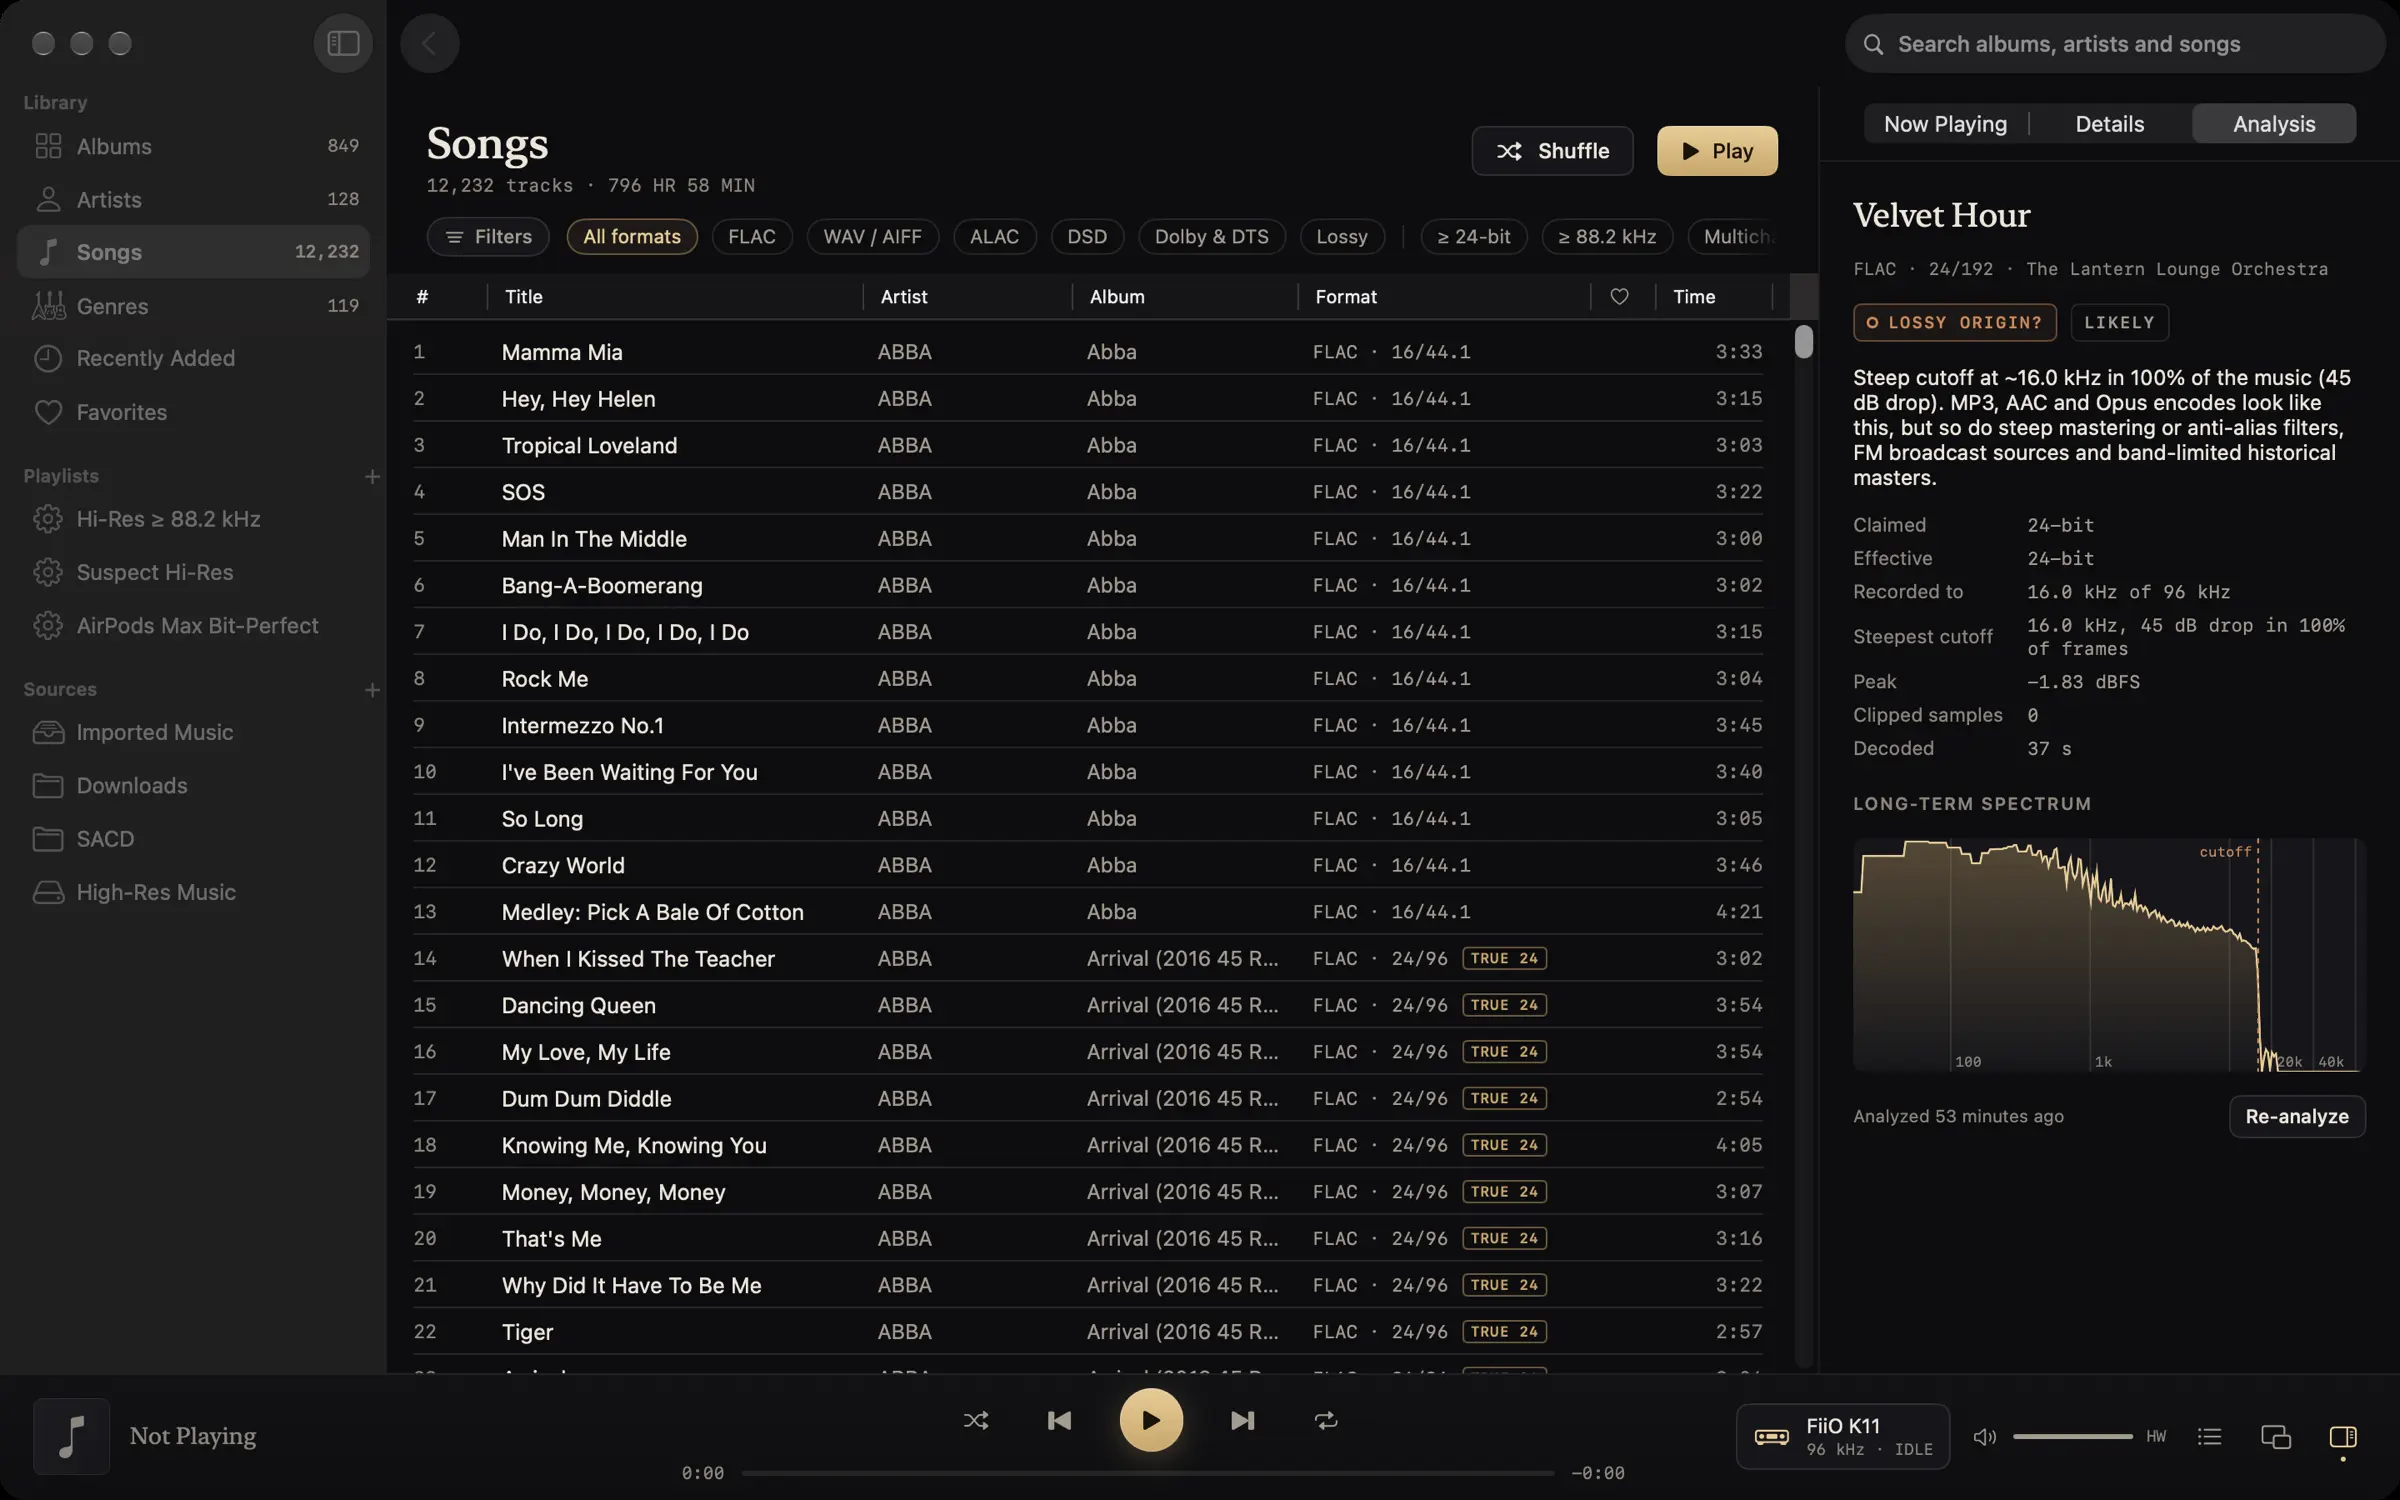Add a new playlist with the plus icon
The image size is (2400, 1500).
click(x=372, y=477)
